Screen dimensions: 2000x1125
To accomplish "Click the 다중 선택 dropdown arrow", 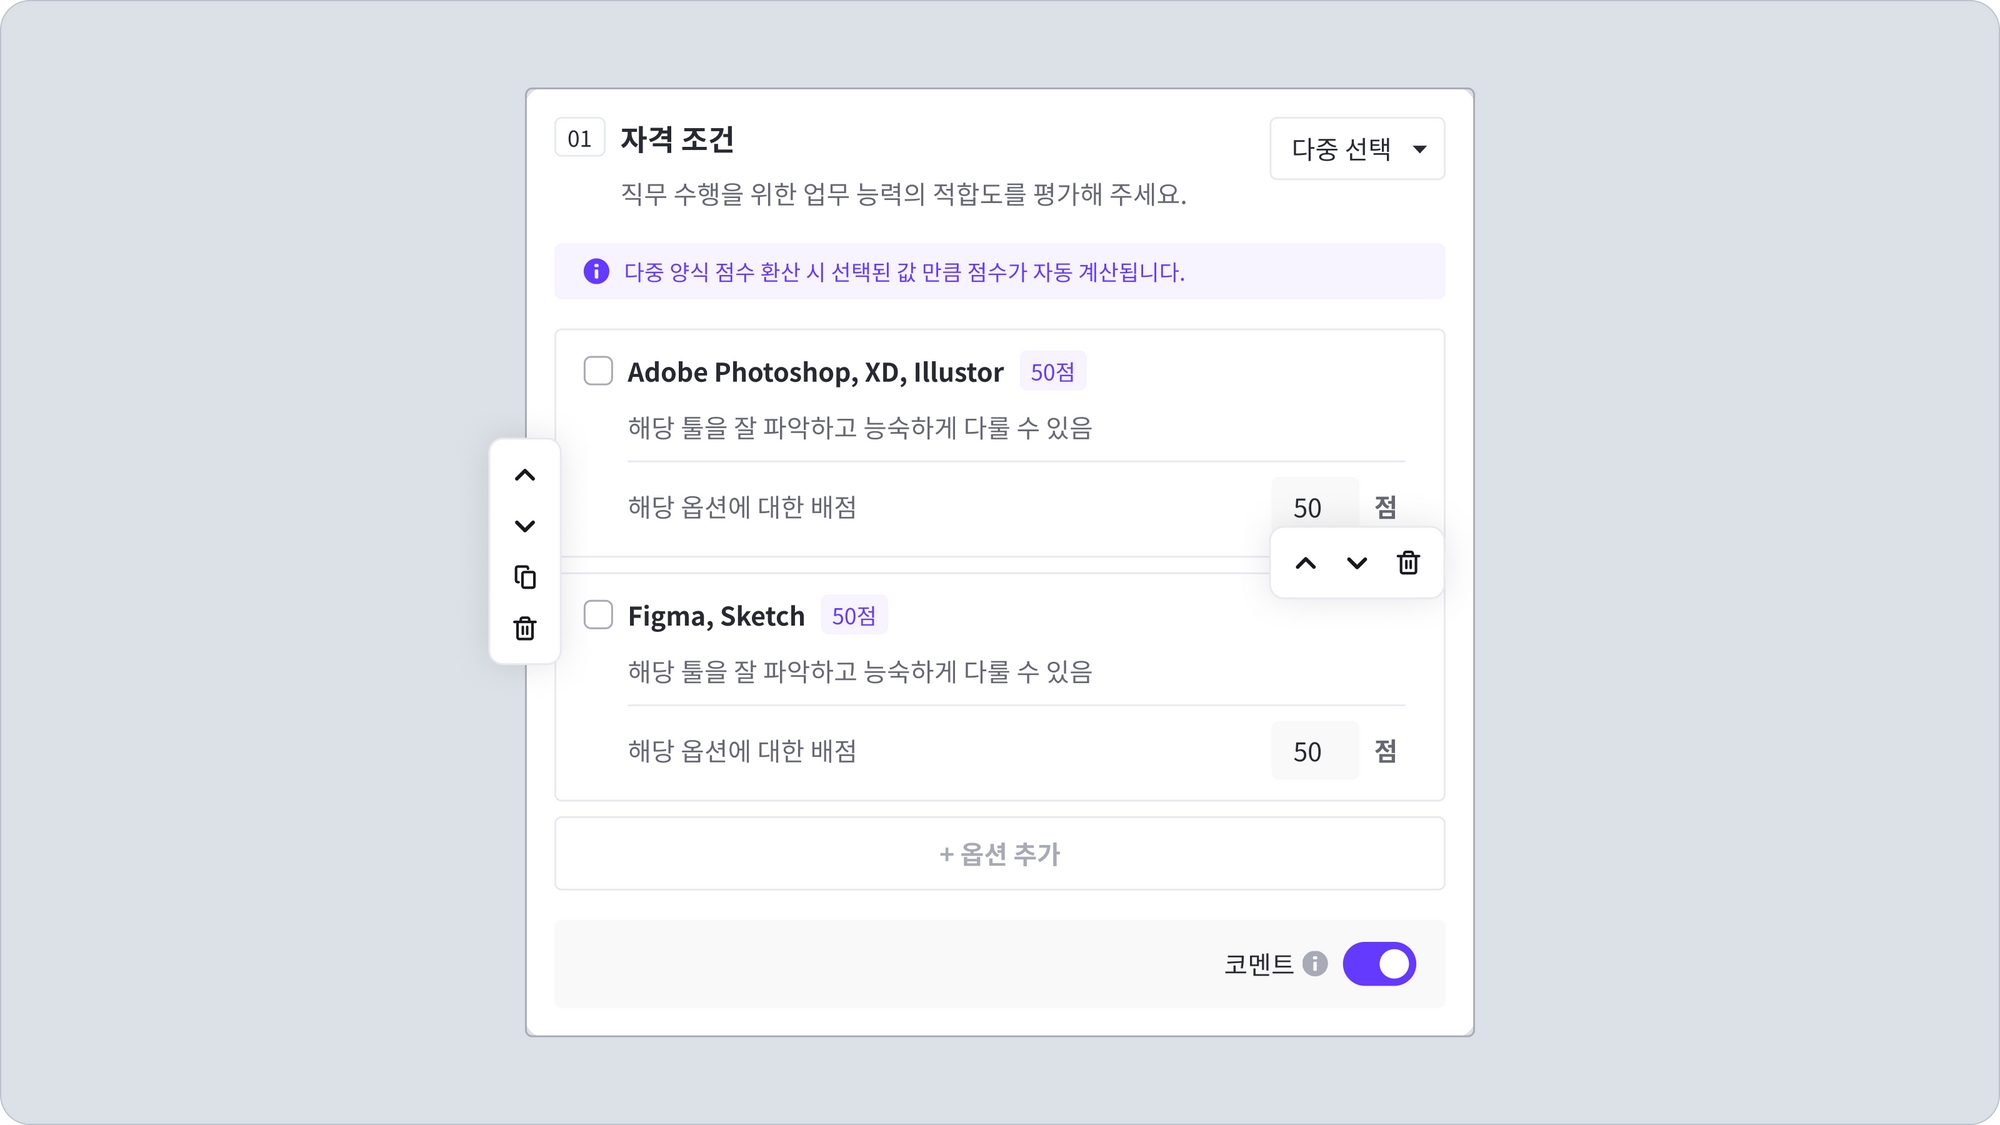I will 1419,149.
